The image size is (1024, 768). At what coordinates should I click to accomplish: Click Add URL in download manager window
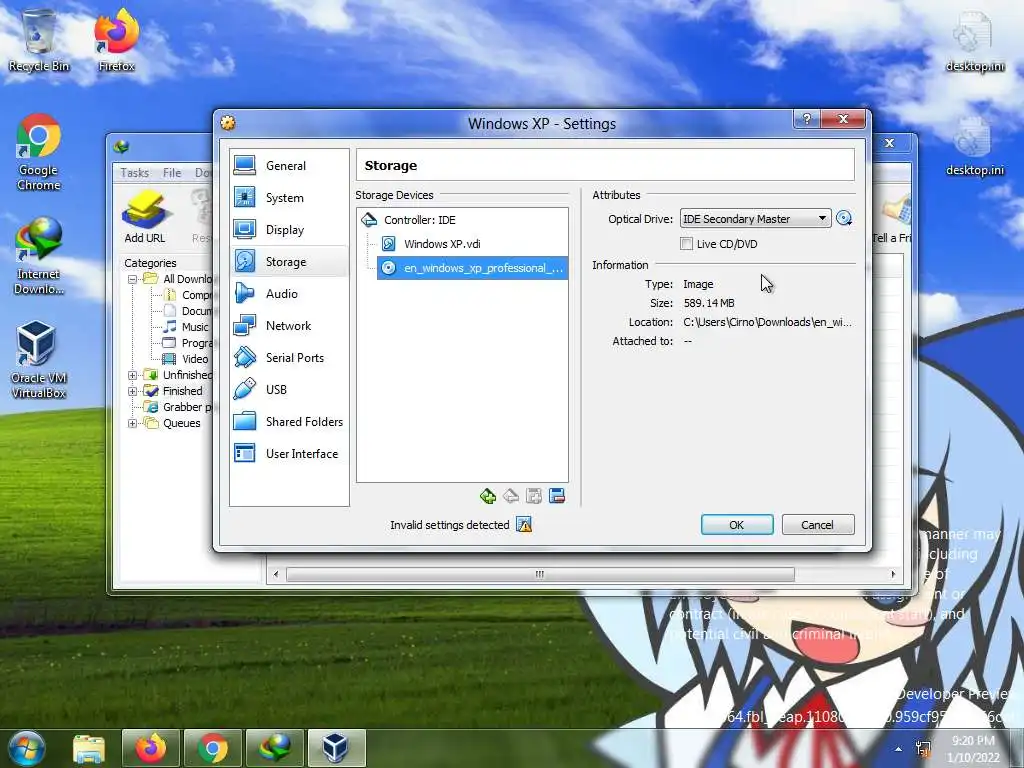coord(145,218)
